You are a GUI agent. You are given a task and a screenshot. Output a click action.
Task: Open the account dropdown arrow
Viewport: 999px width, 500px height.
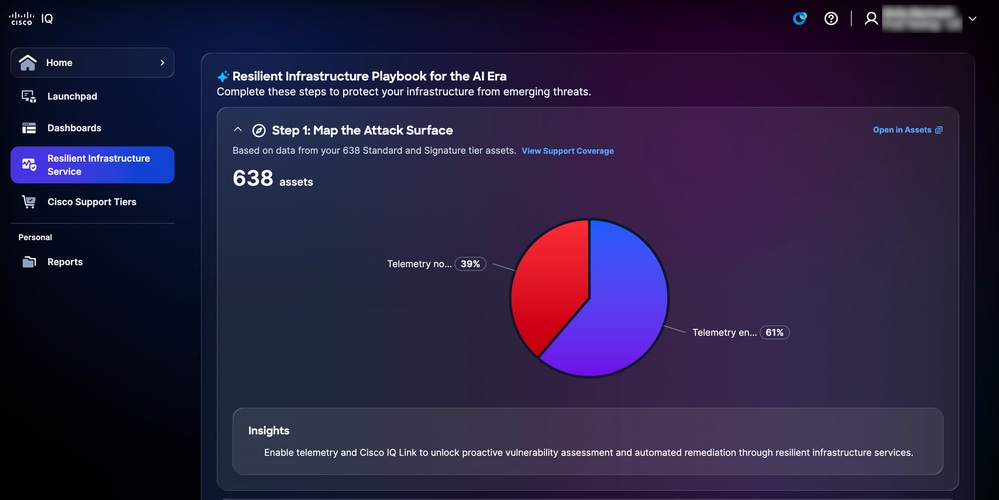[972, 19]
